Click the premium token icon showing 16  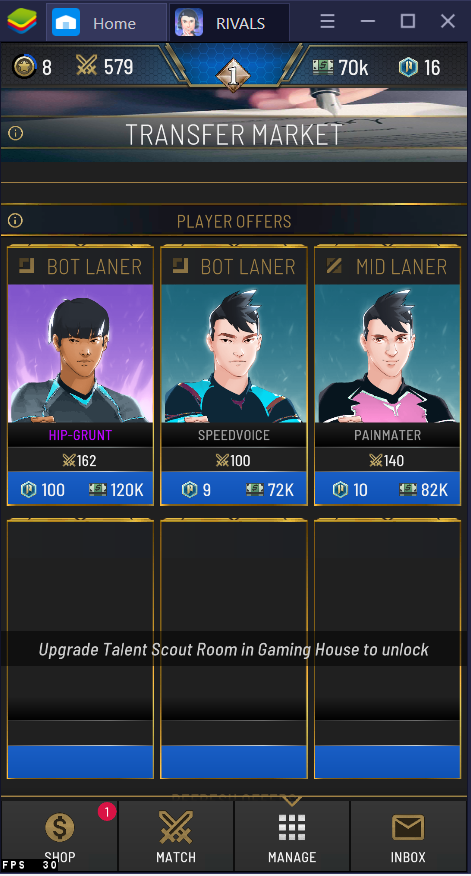pyautogui.click(x=408, y=67)
